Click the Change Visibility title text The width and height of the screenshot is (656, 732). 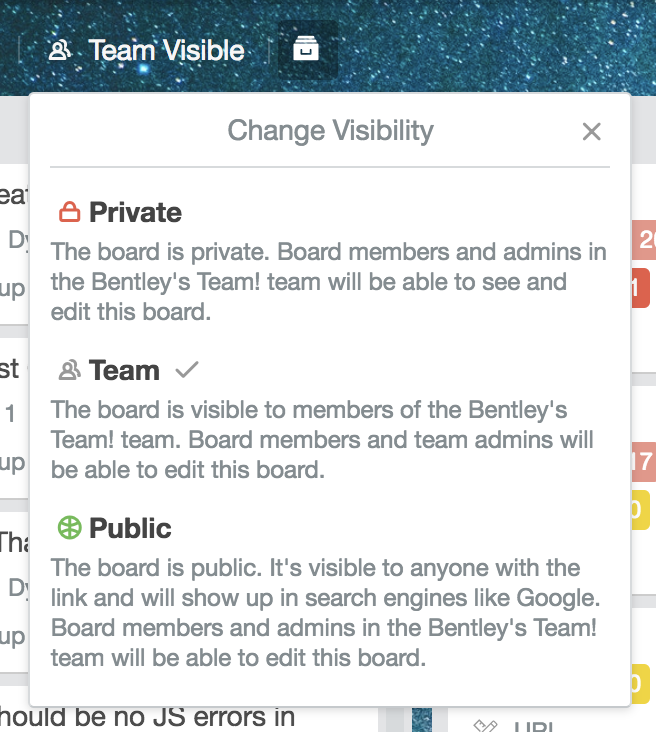[331, 130]
